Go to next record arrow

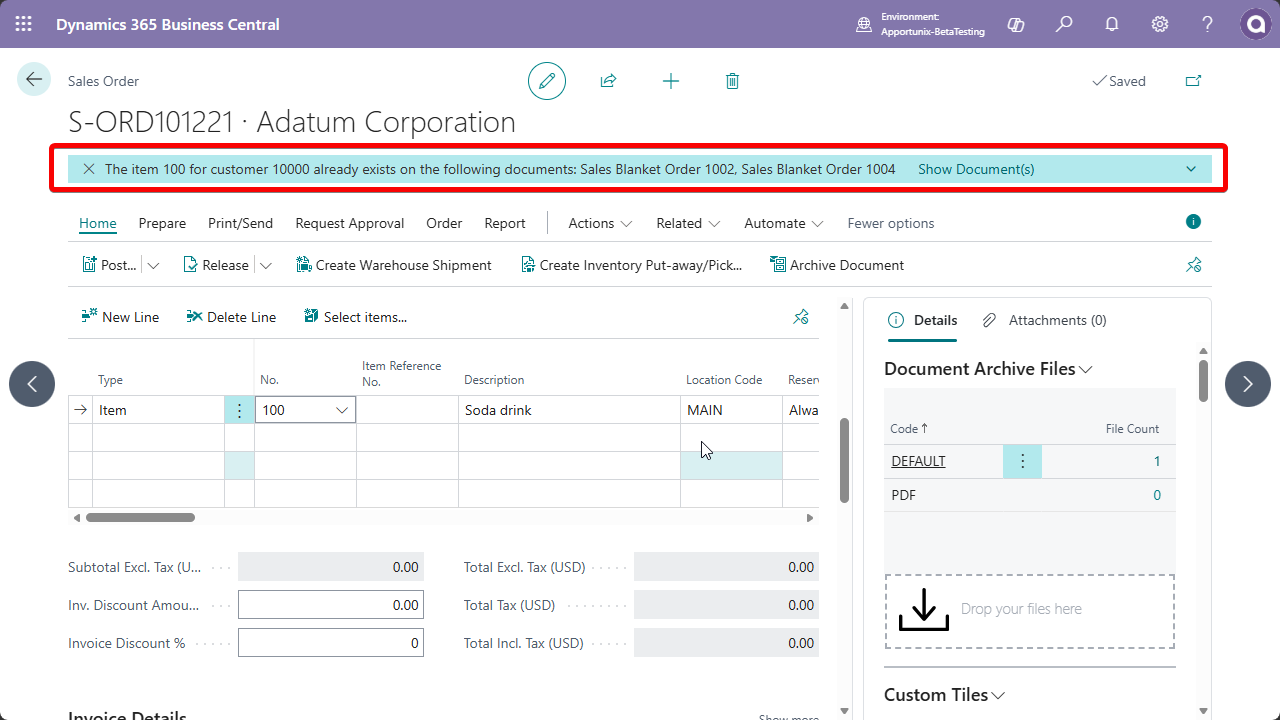point(1248,384)
